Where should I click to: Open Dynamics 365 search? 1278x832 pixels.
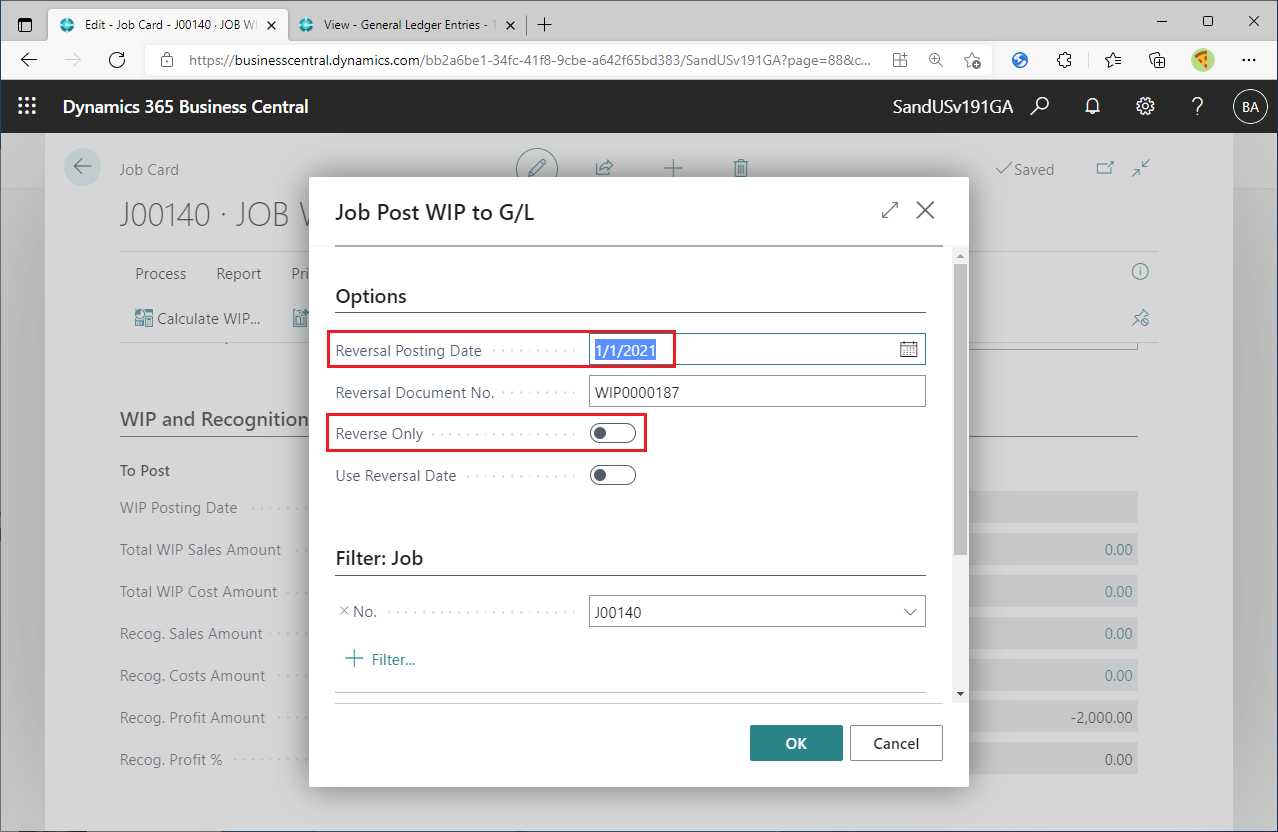1040,106
